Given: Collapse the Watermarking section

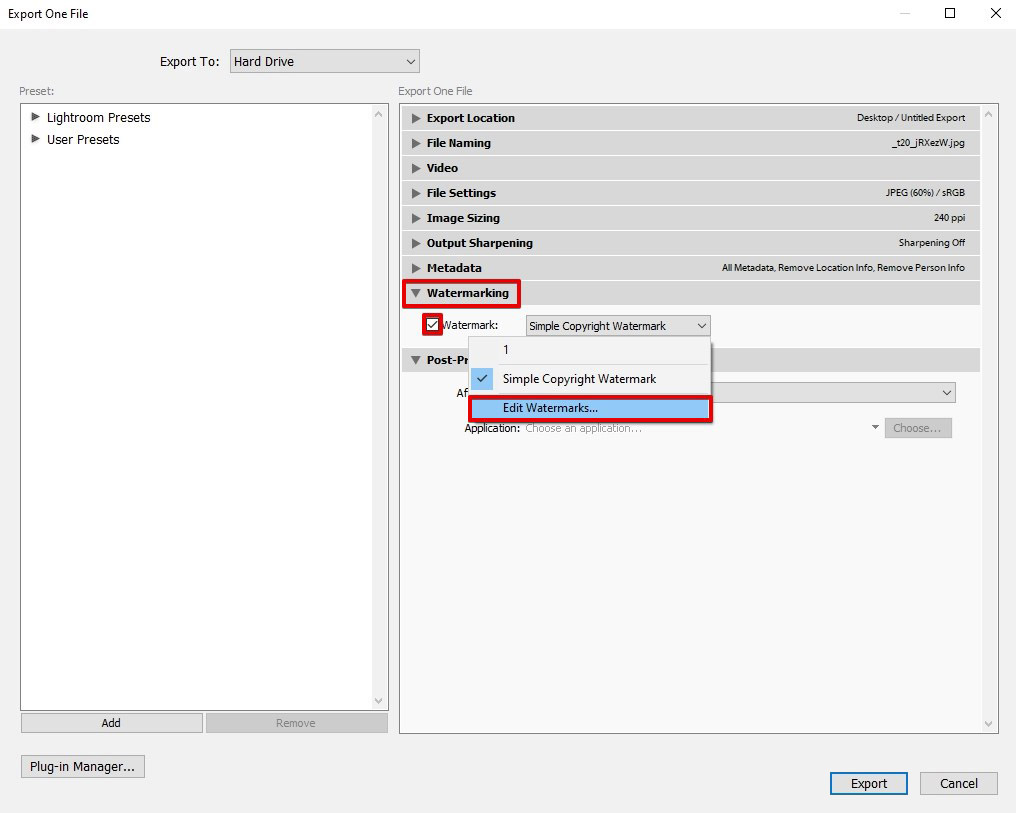Looking at the screenshot, I should click(x=416, y=293).
